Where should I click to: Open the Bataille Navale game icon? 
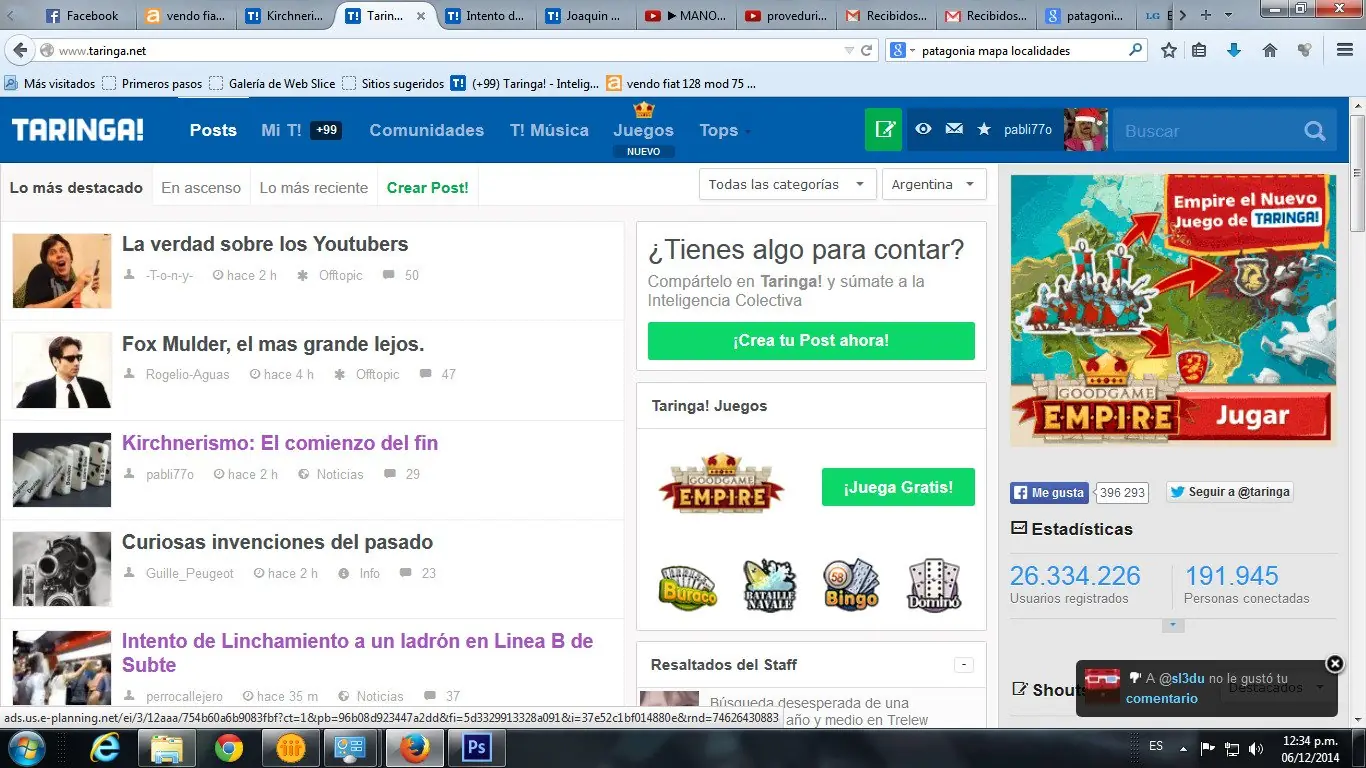click(x=770, y=585)
